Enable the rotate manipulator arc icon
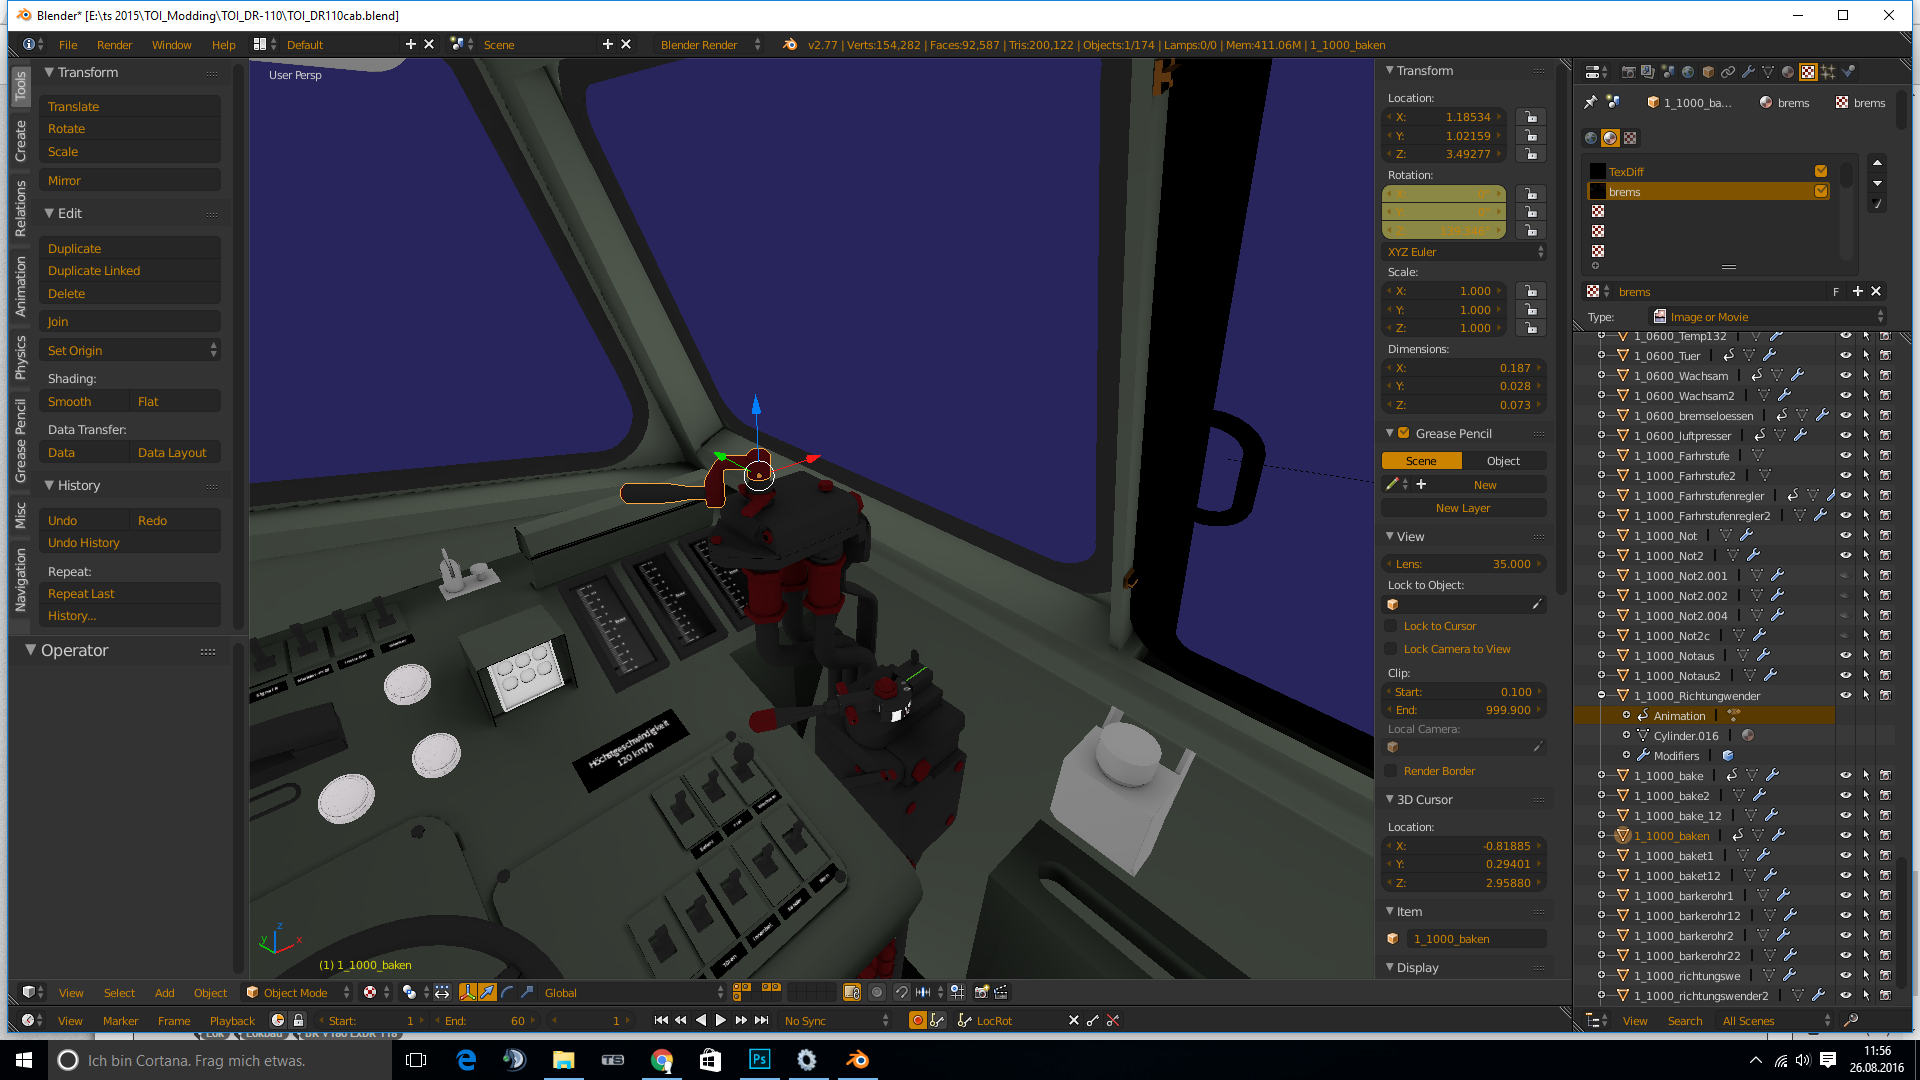The image size is (1920, 1080). coord(507,992)
